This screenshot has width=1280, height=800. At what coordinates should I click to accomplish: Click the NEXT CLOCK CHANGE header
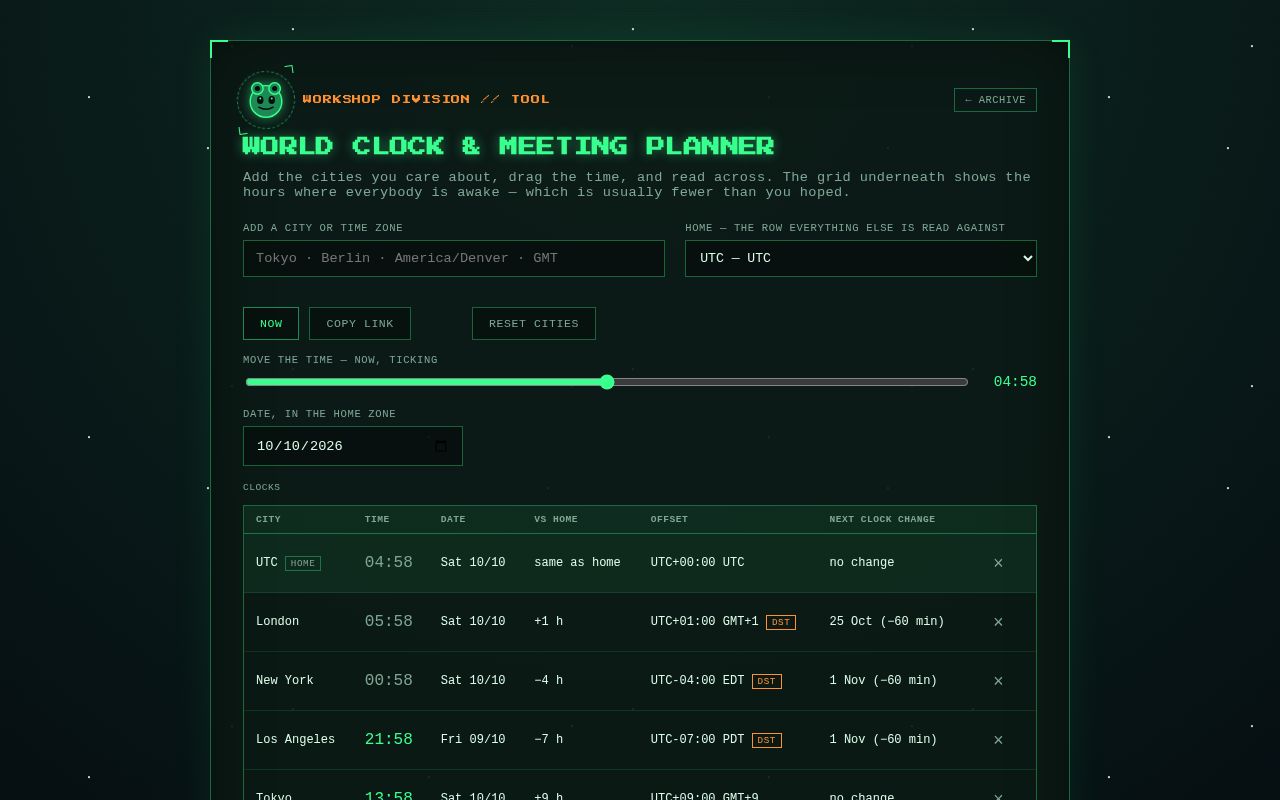pyautogui.click(x=882, y=519)
